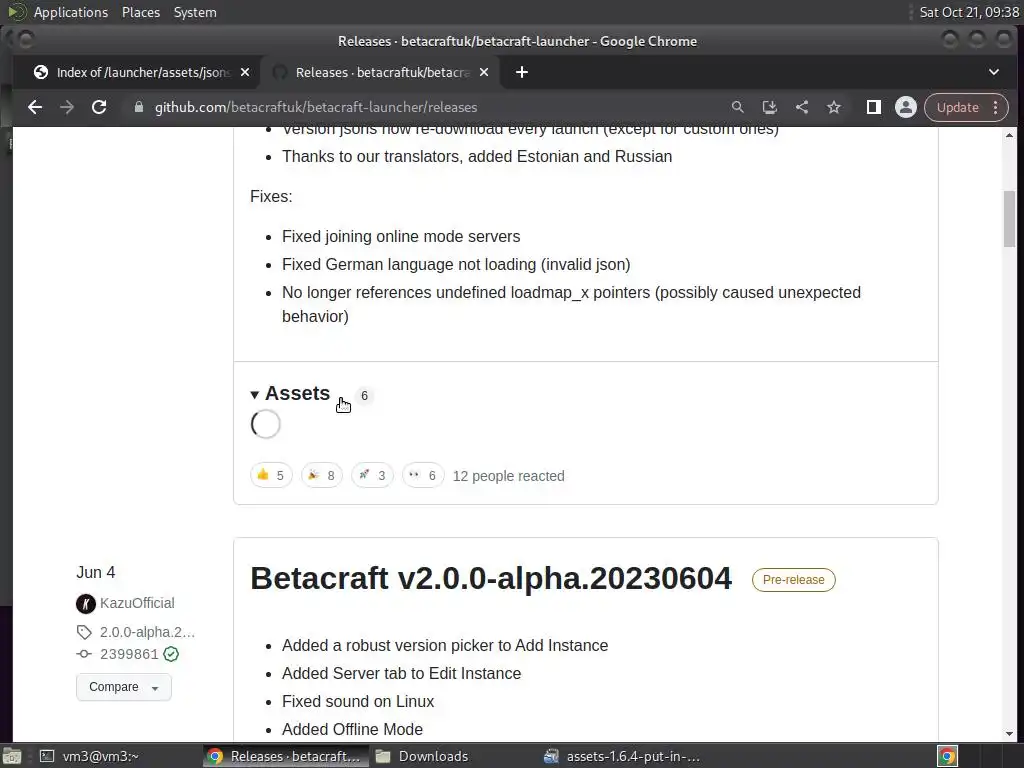
Task: Click Releases · betacraft Chrome taskbar entry
Action: (x=285, y=756)
